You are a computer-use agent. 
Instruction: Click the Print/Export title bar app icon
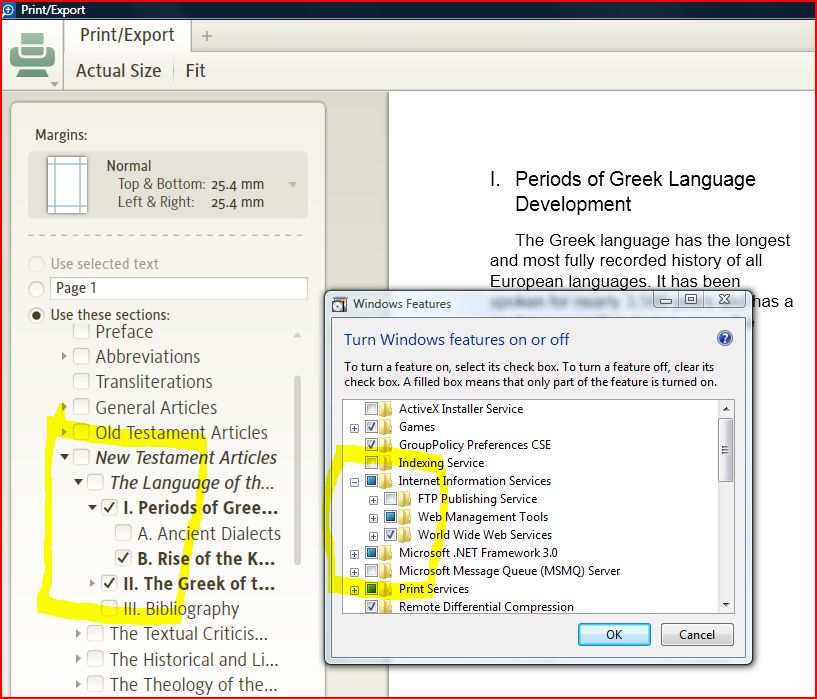(9, 9)
